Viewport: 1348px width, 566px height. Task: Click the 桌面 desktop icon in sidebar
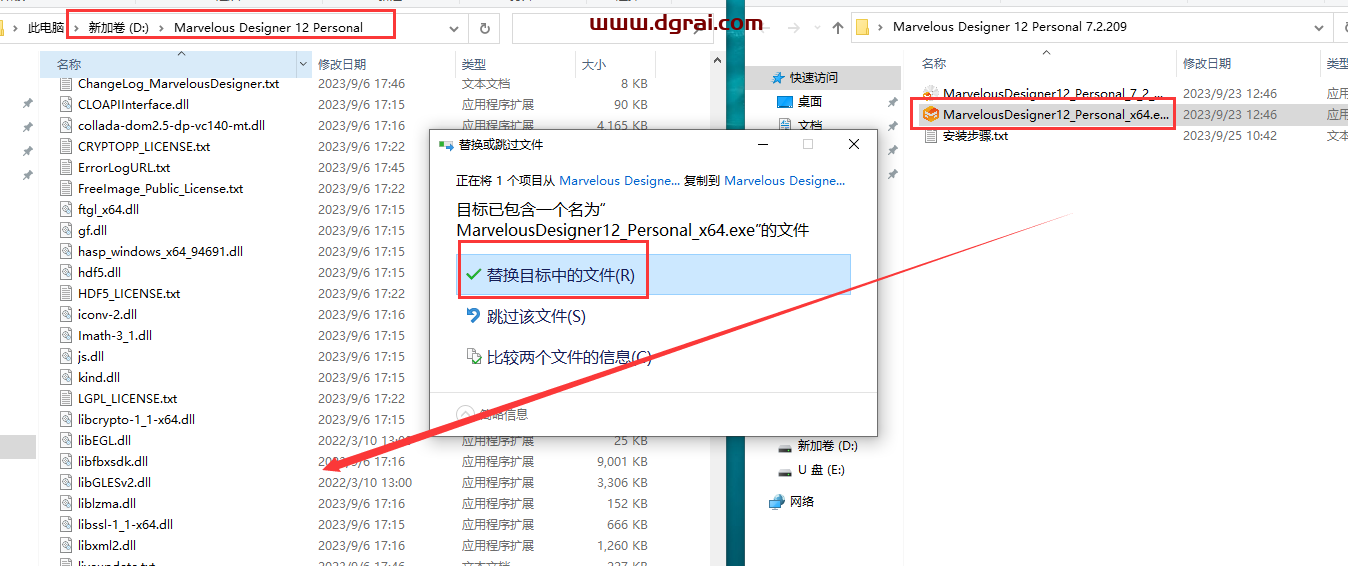pos(786,101)
